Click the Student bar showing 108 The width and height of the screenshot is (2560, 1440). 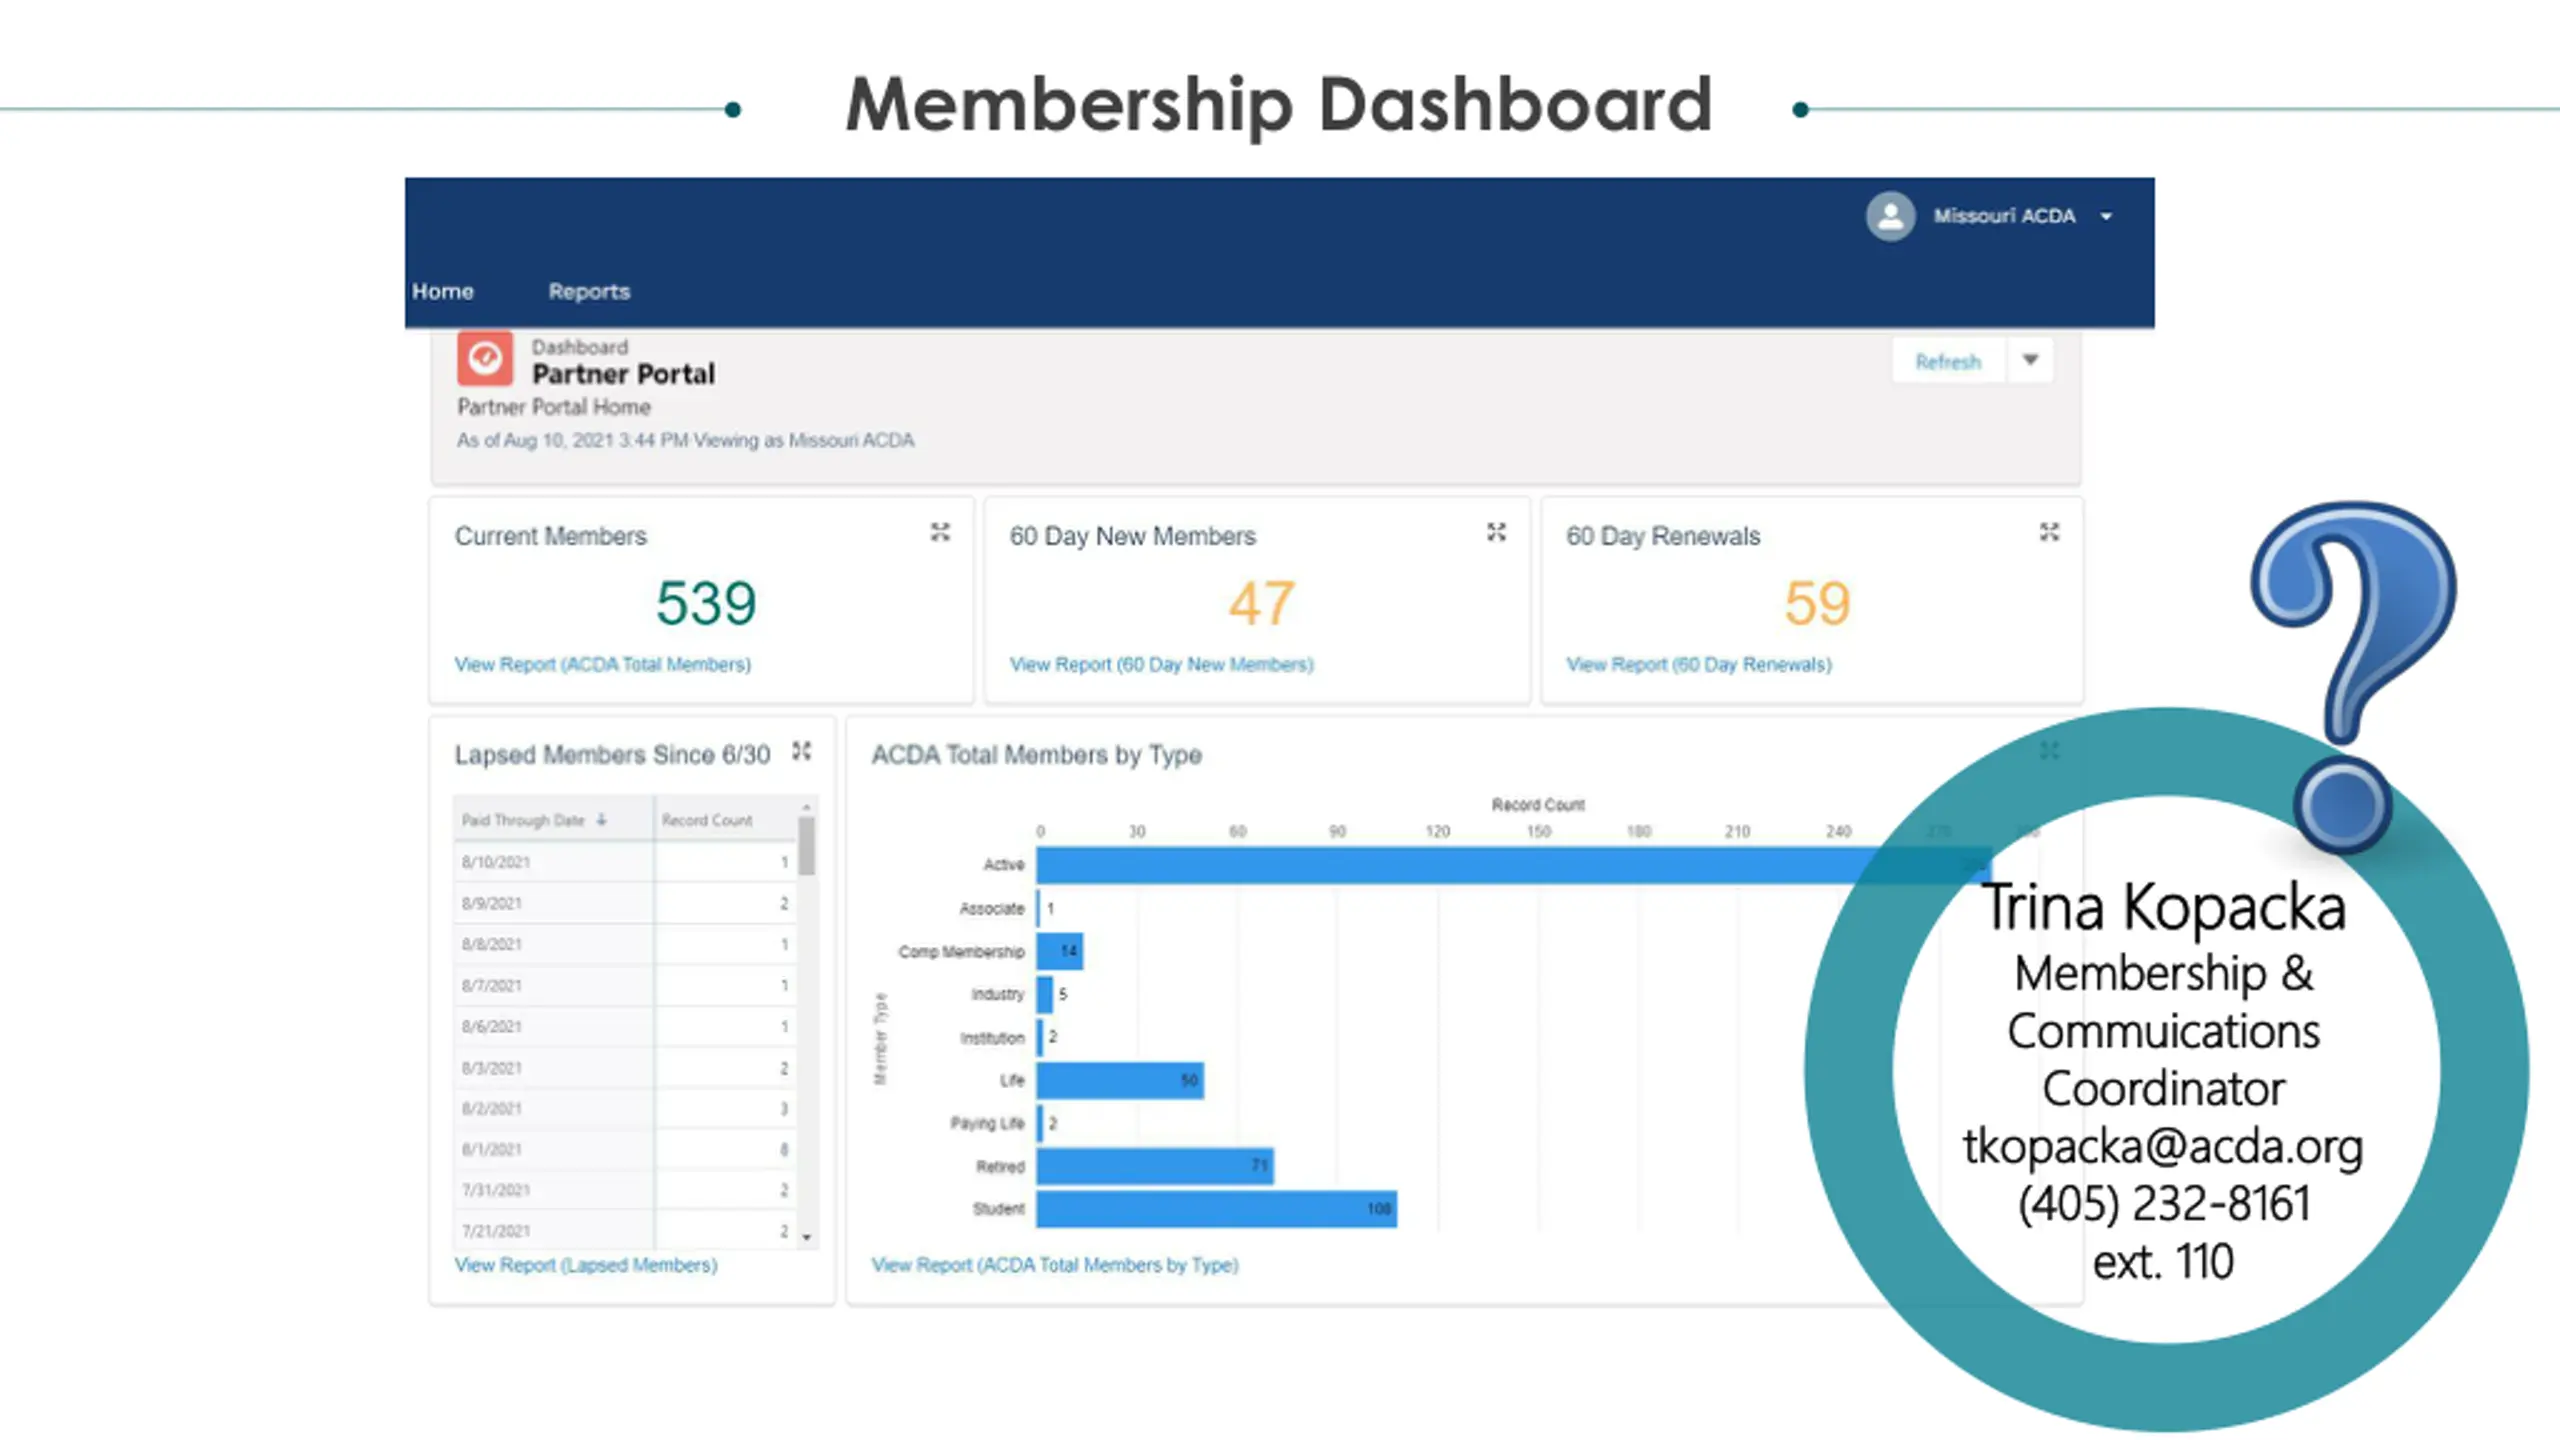pos(1216,1209)
